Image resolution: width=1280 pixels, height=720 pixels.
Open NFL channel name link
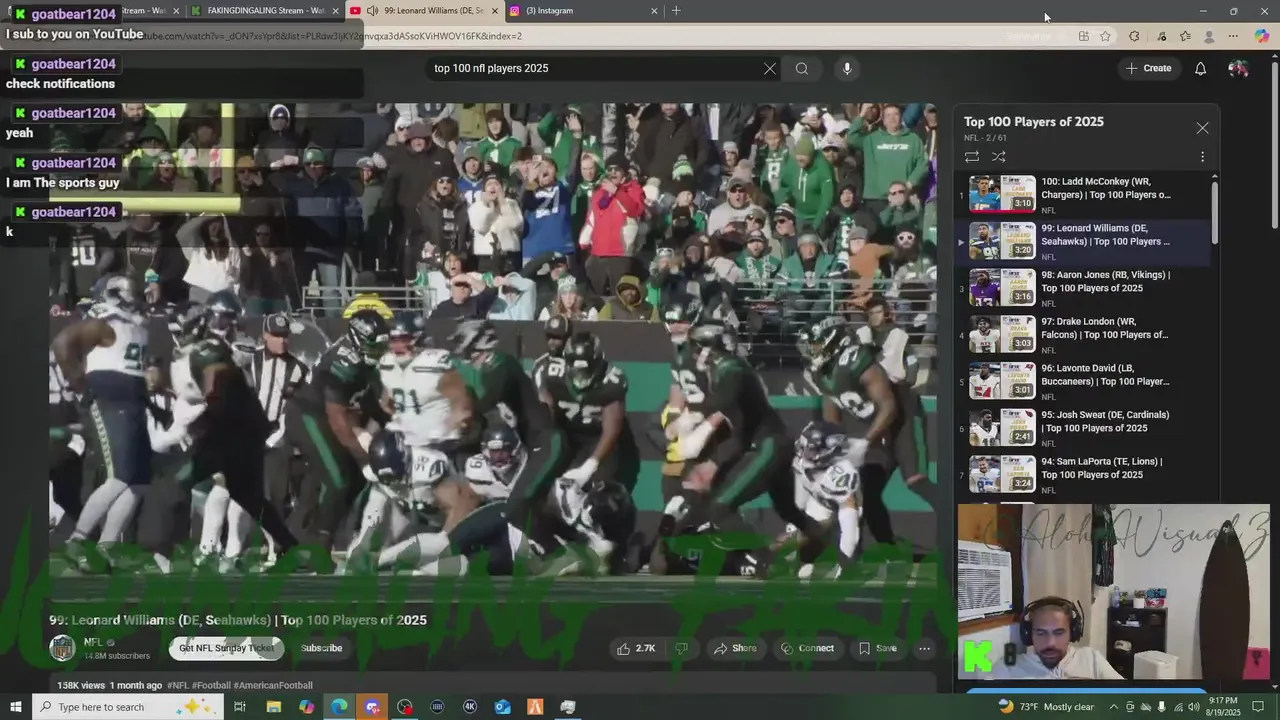coord(93,643)
